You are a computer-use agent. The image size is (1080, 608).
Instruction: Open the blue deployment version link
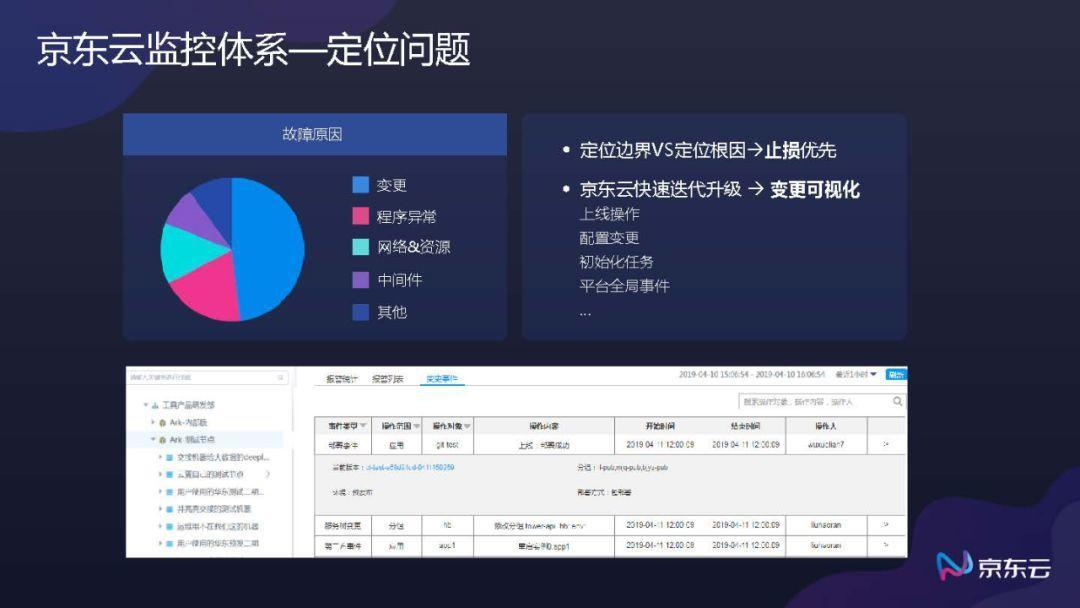pyautogui.click(x=410, y=468)
